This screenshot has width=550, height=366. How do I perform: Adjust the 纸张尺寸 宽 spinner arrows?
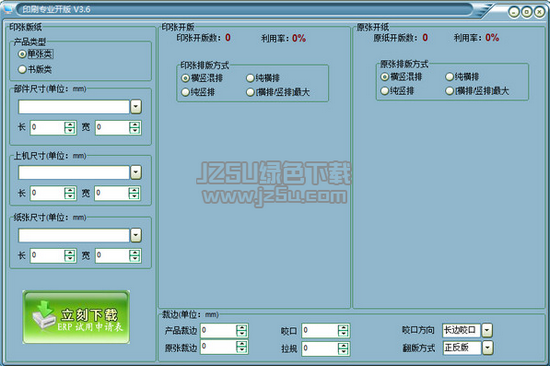[135, 255]
